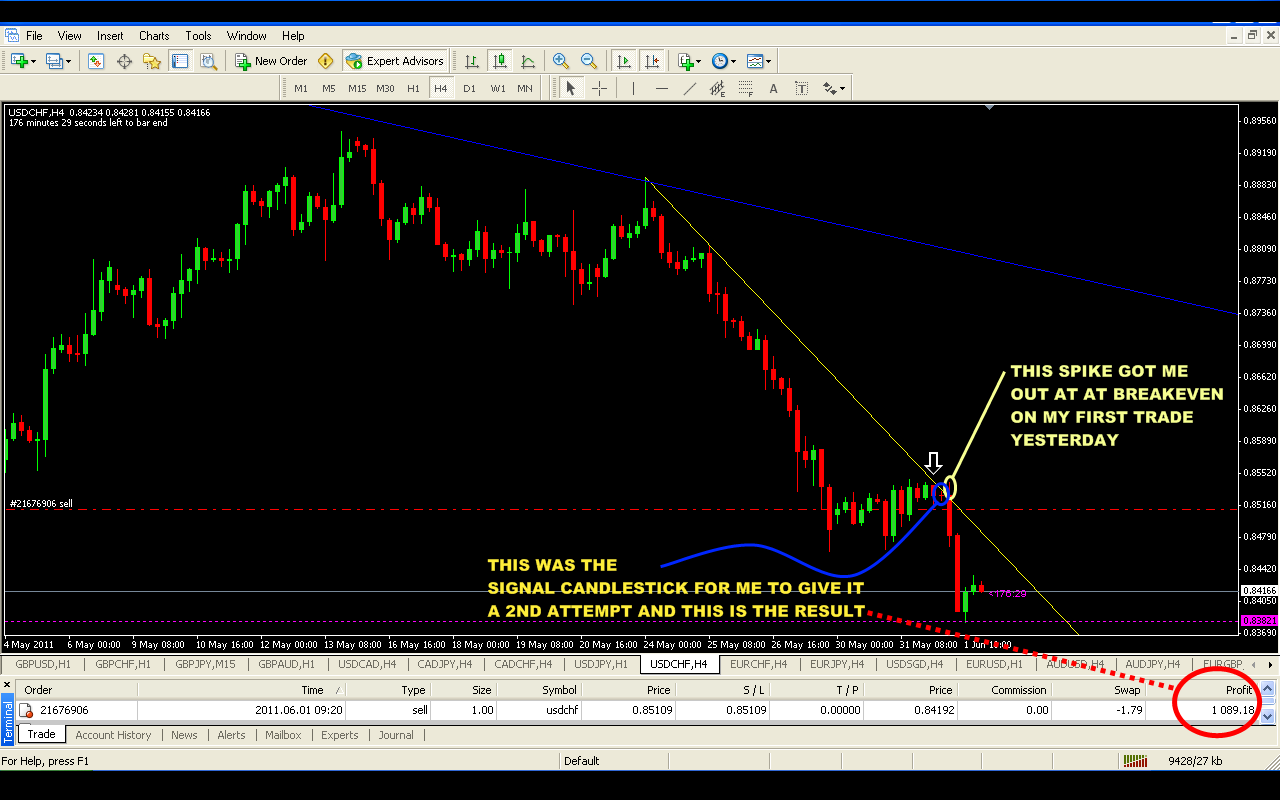Expand the Periodicity clock dropdown
The image size is (1280, 800).
click(x=723, y=61)
